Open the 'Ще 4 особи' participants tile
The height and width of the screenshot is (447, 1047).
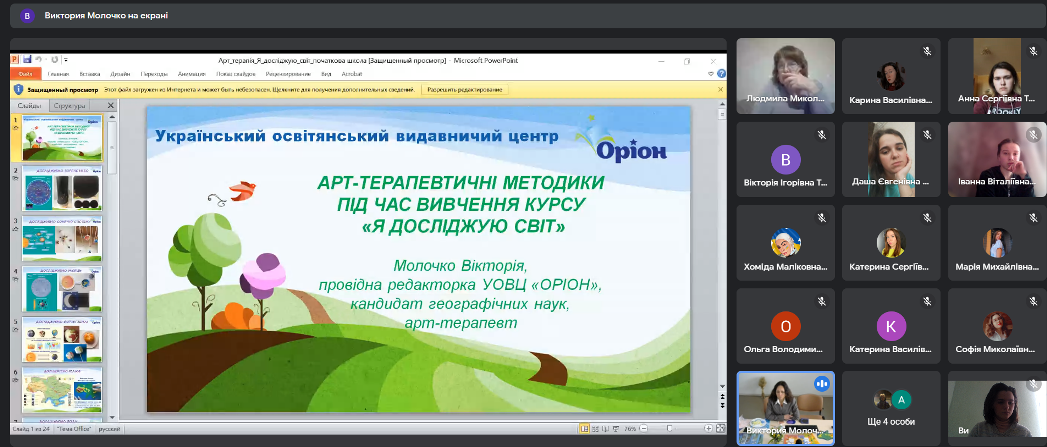click(x=891, y=405)
